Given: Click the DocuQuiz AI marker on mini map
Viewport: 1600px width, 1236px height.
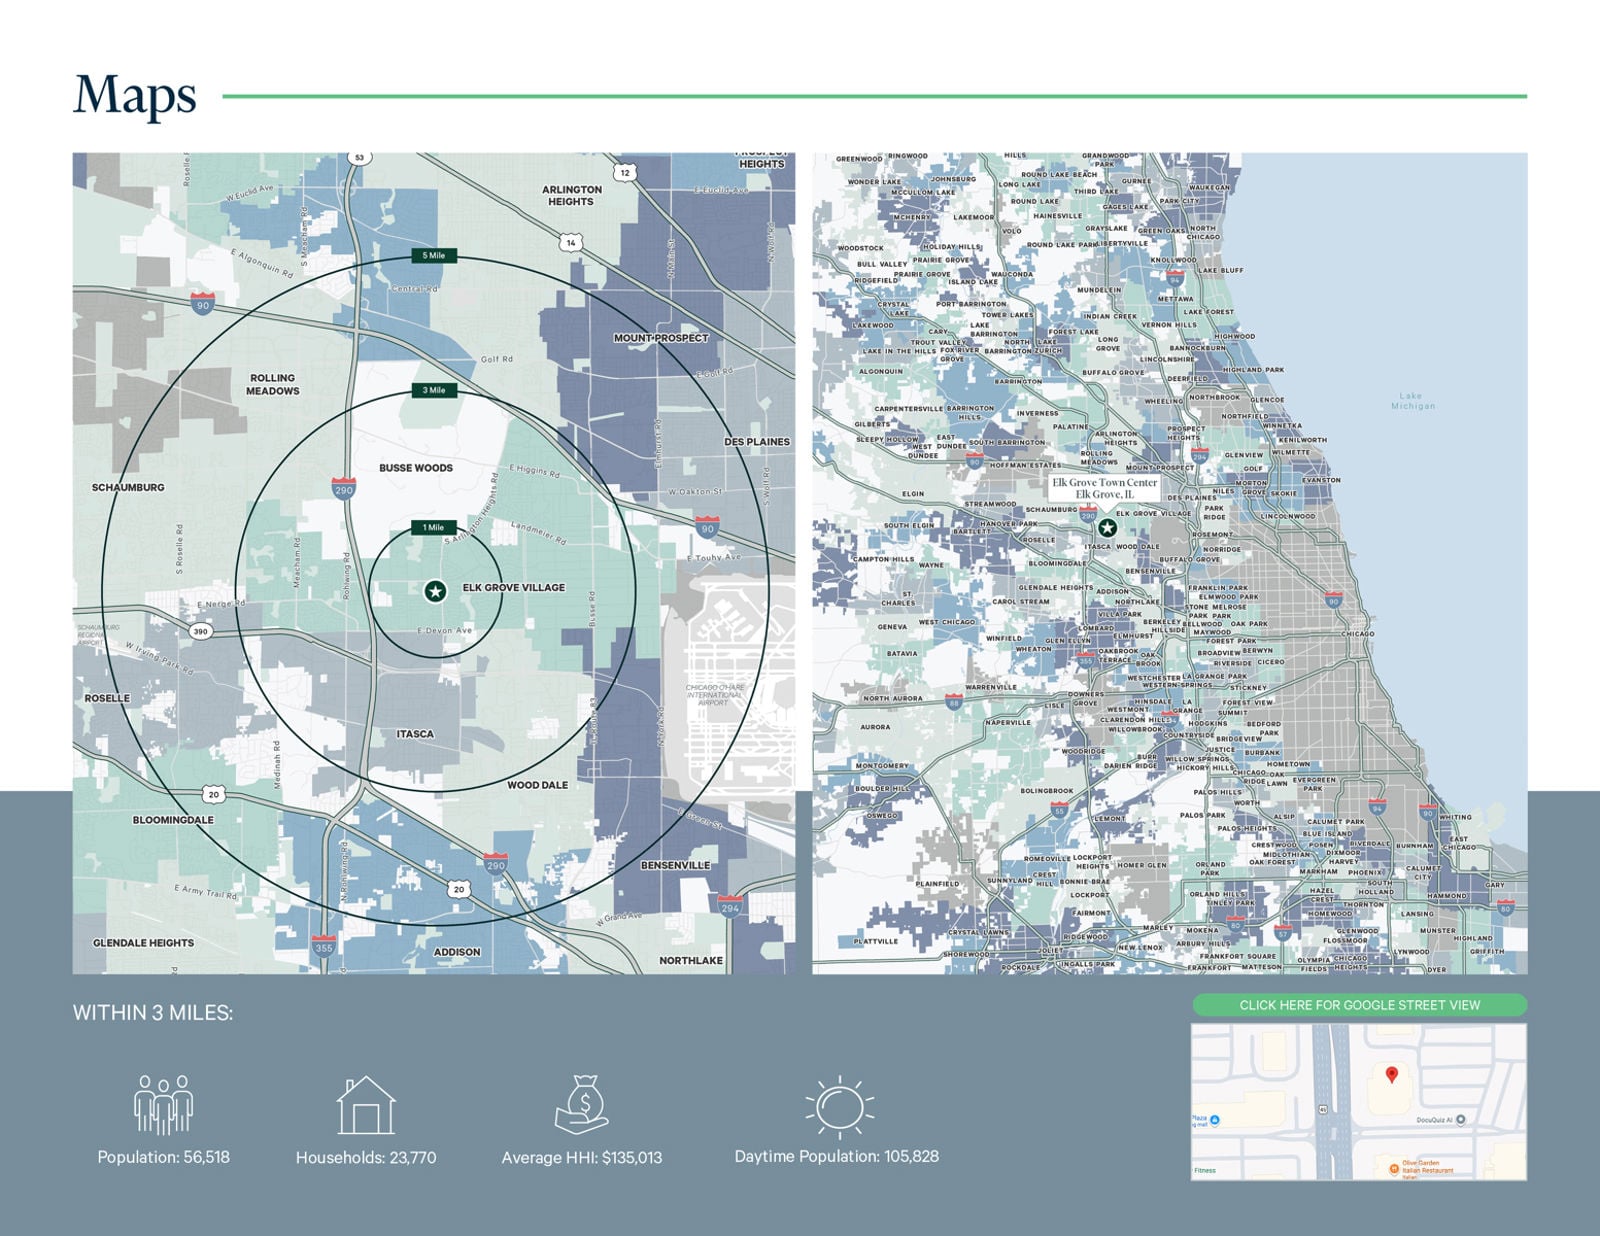Looking at the screenshot, I should pyautogui.click(x=1461, y=1120).
